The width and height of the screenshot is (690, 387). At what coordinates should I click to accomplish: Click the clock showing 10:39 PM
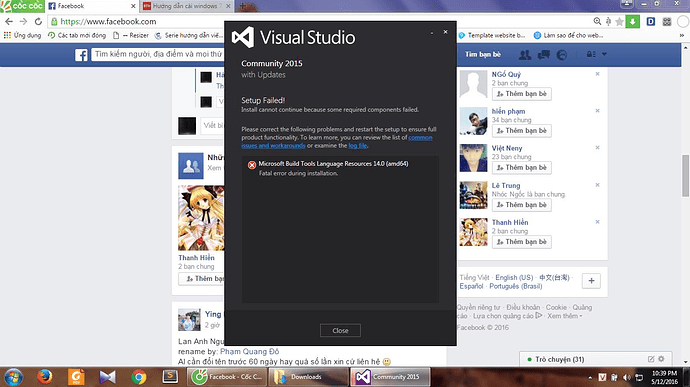pos(664,377)
